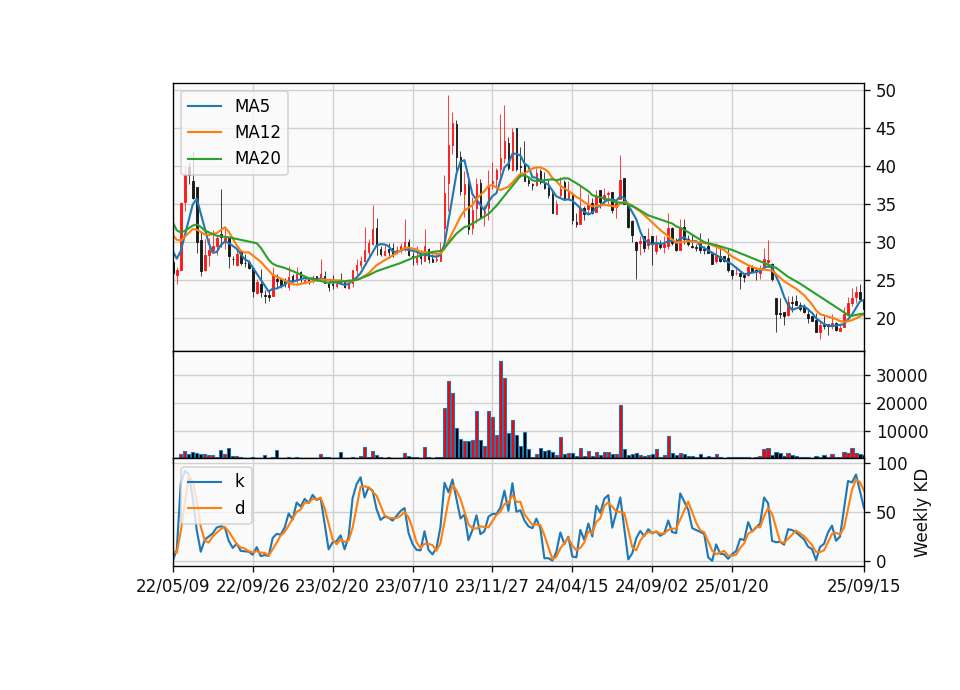Click the KD axis value 50
The height and width of the screenshot is (690, 960).
(885, 513)
